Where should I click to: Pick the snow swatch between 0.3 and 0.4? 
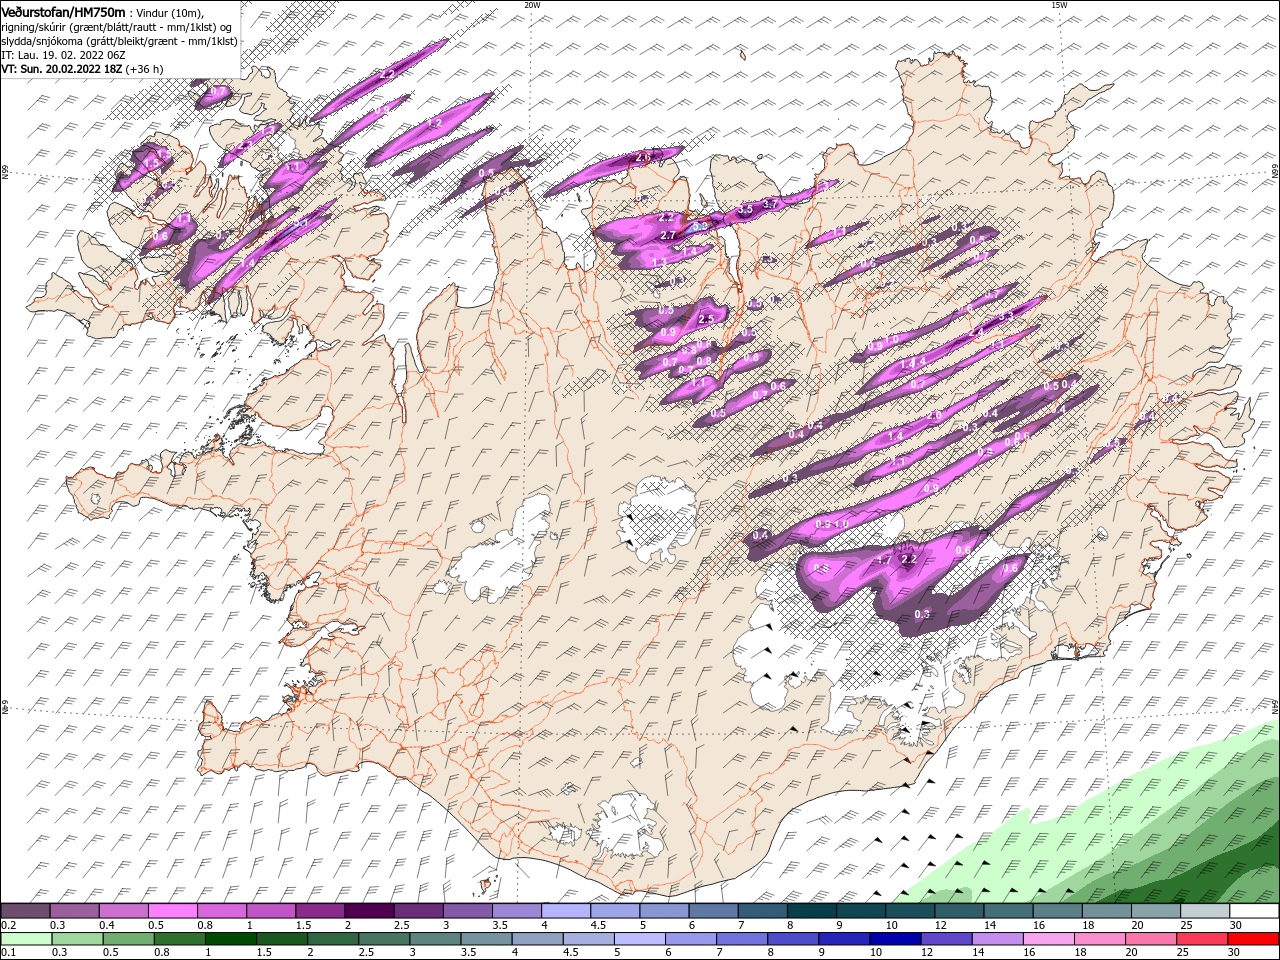coord(74,911)
